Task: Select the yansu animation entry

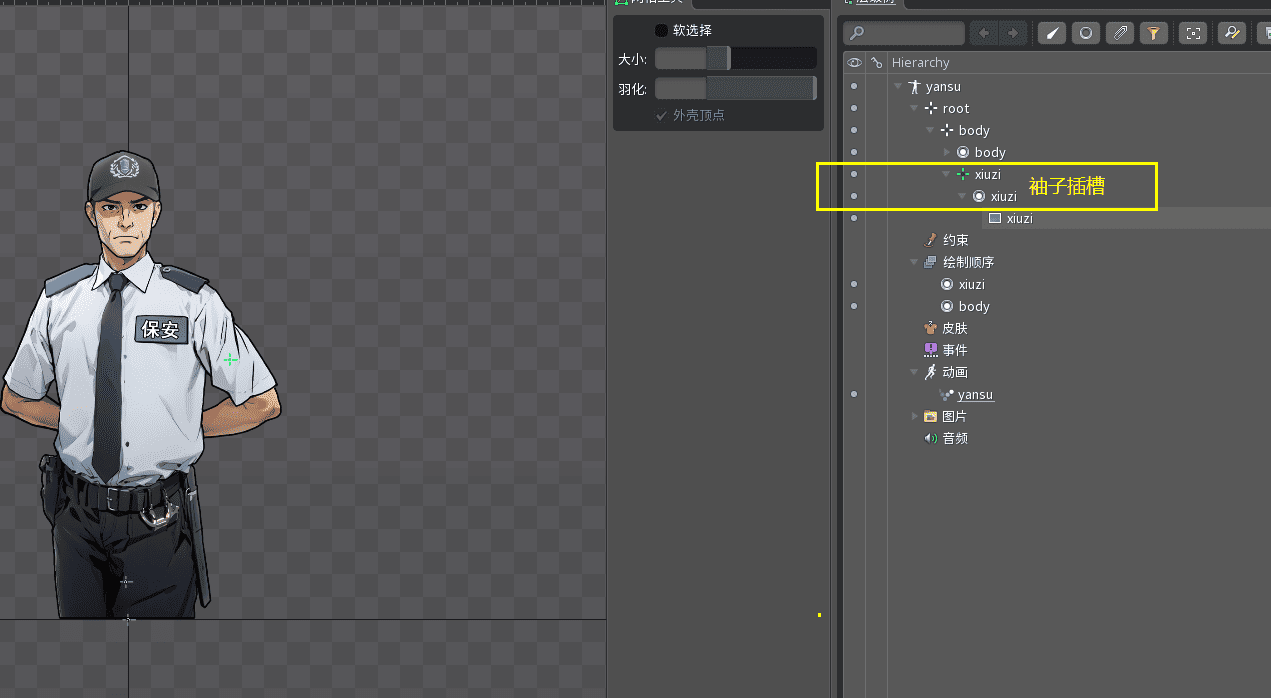Action: pos(974,394)
